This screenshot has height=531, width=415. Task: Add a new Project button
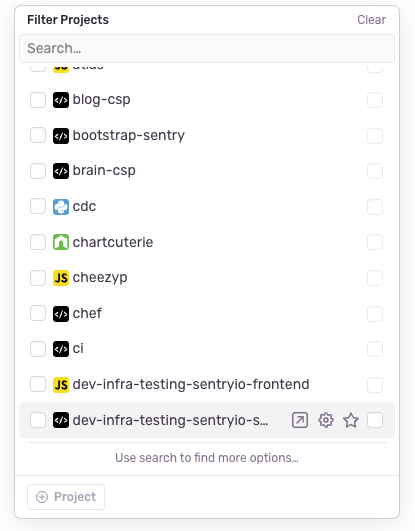coord(66,497)
